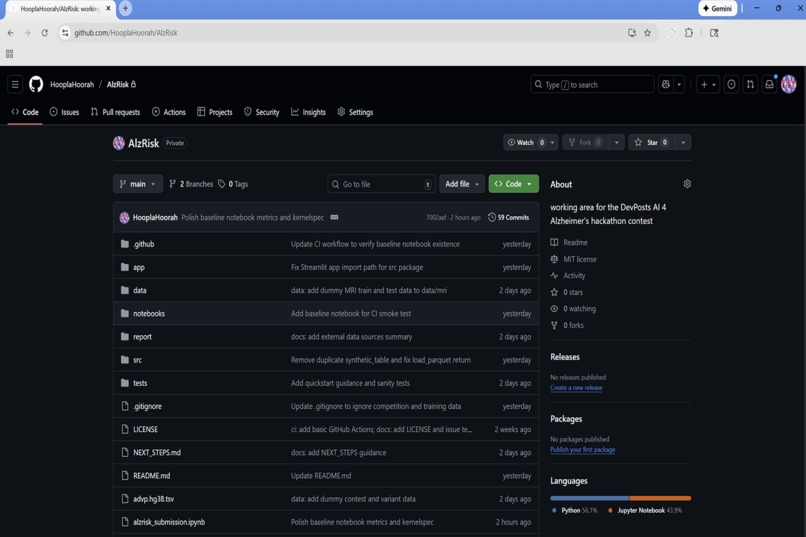Open the data folder
Viewport: 806px width, 537px height.
click(140, 290)
